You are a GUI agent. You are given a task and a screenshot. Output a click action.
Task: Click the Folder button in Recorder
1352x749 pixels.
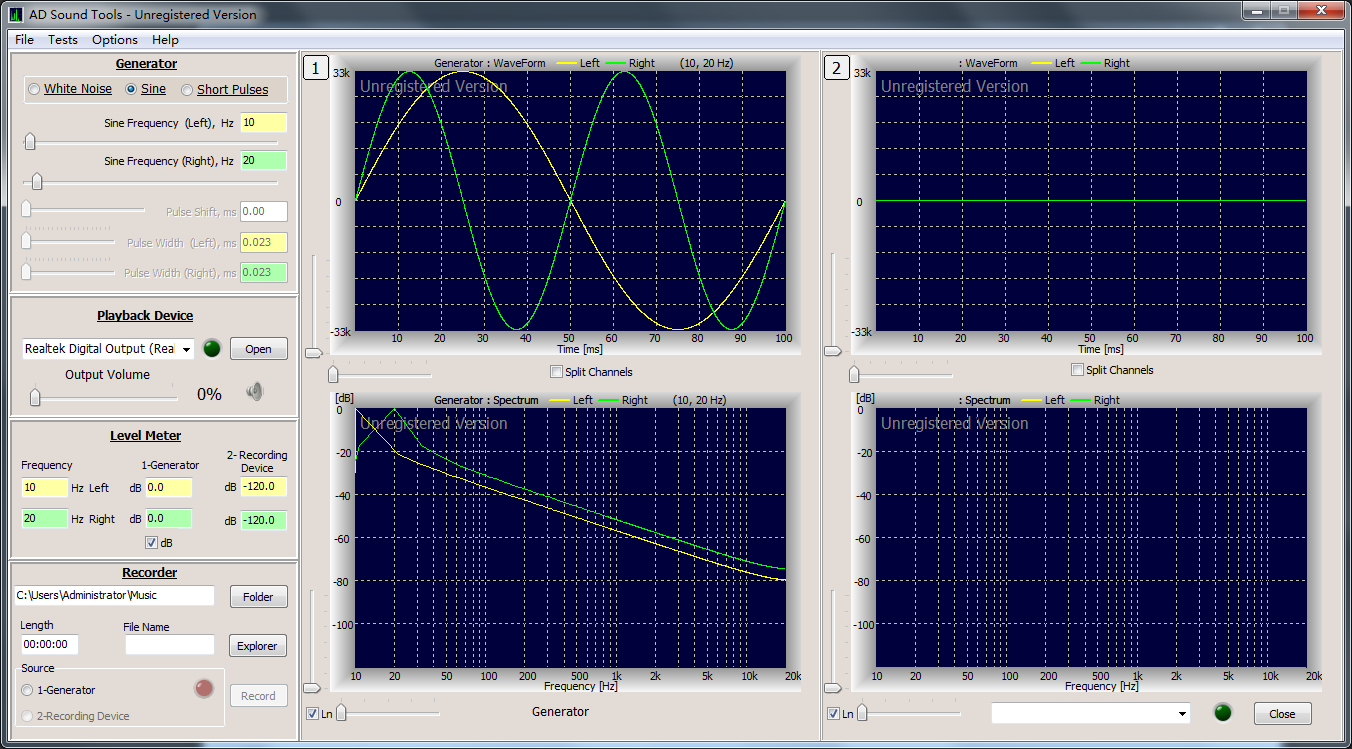258,597
